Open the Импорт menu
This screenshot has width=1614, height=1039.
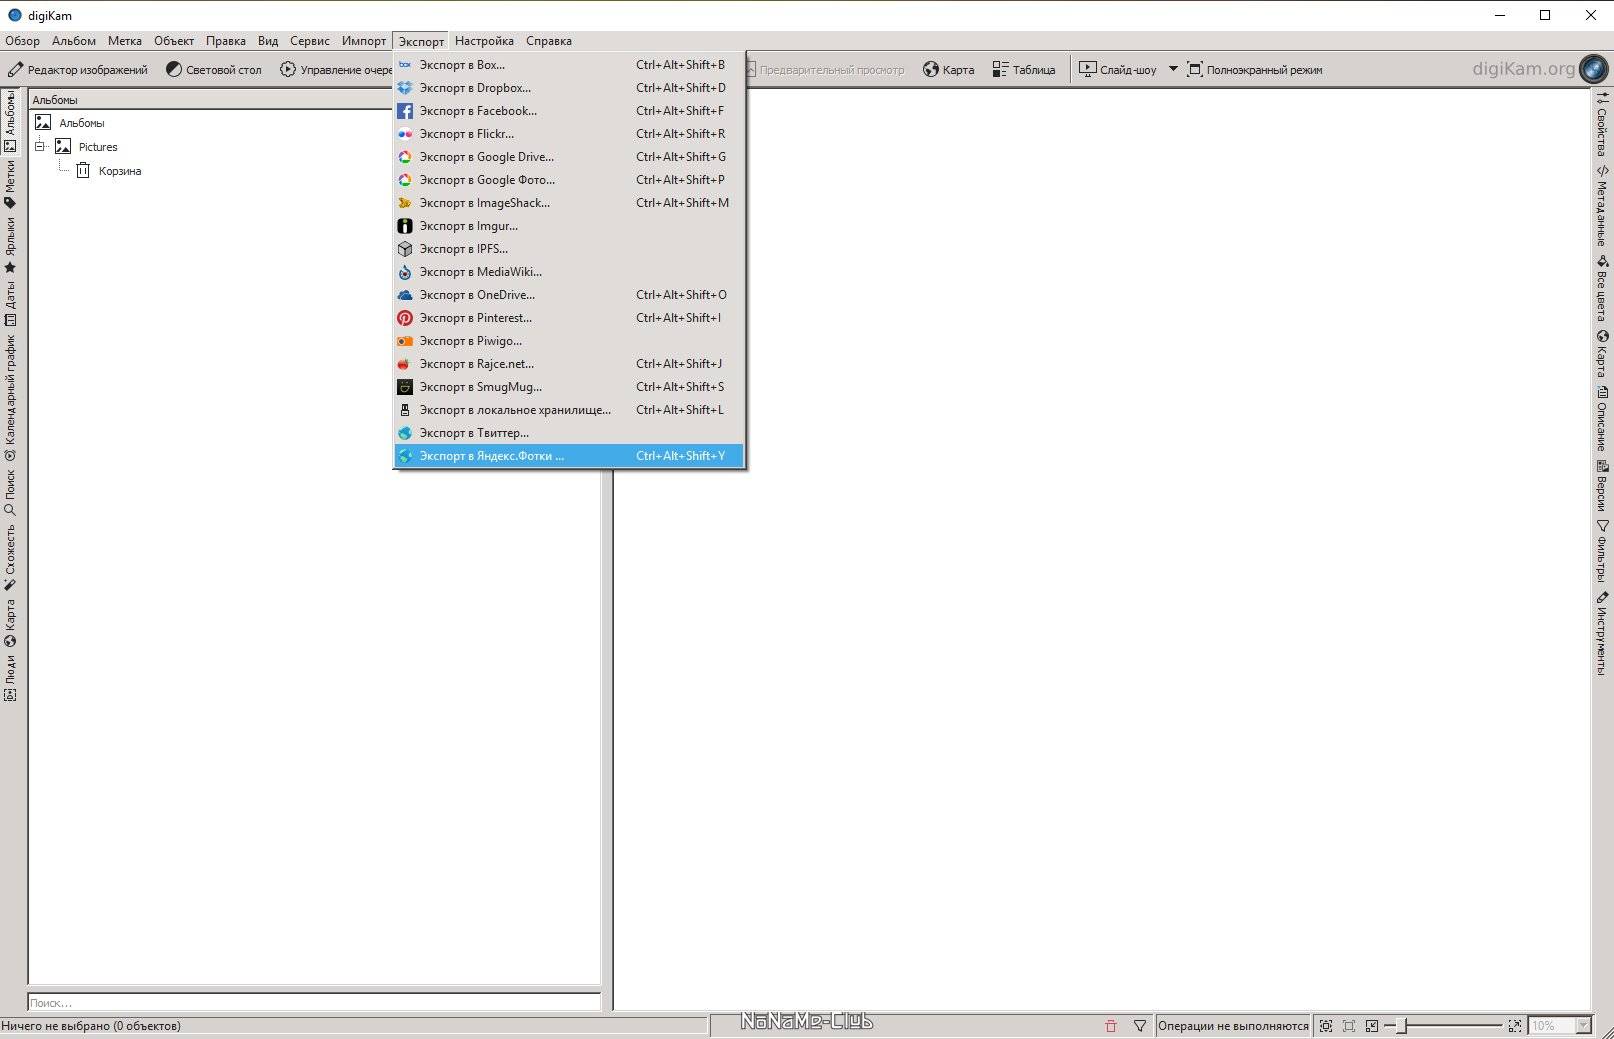364,41
